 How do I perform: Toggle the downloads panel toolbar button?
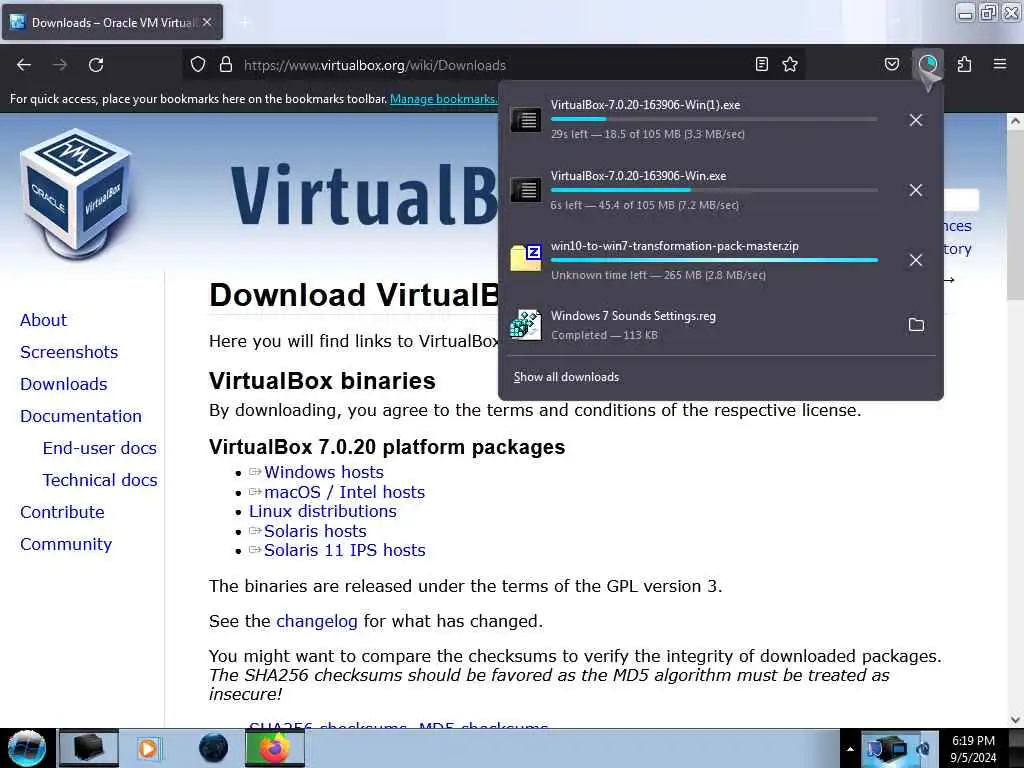[x=928, y=64]
